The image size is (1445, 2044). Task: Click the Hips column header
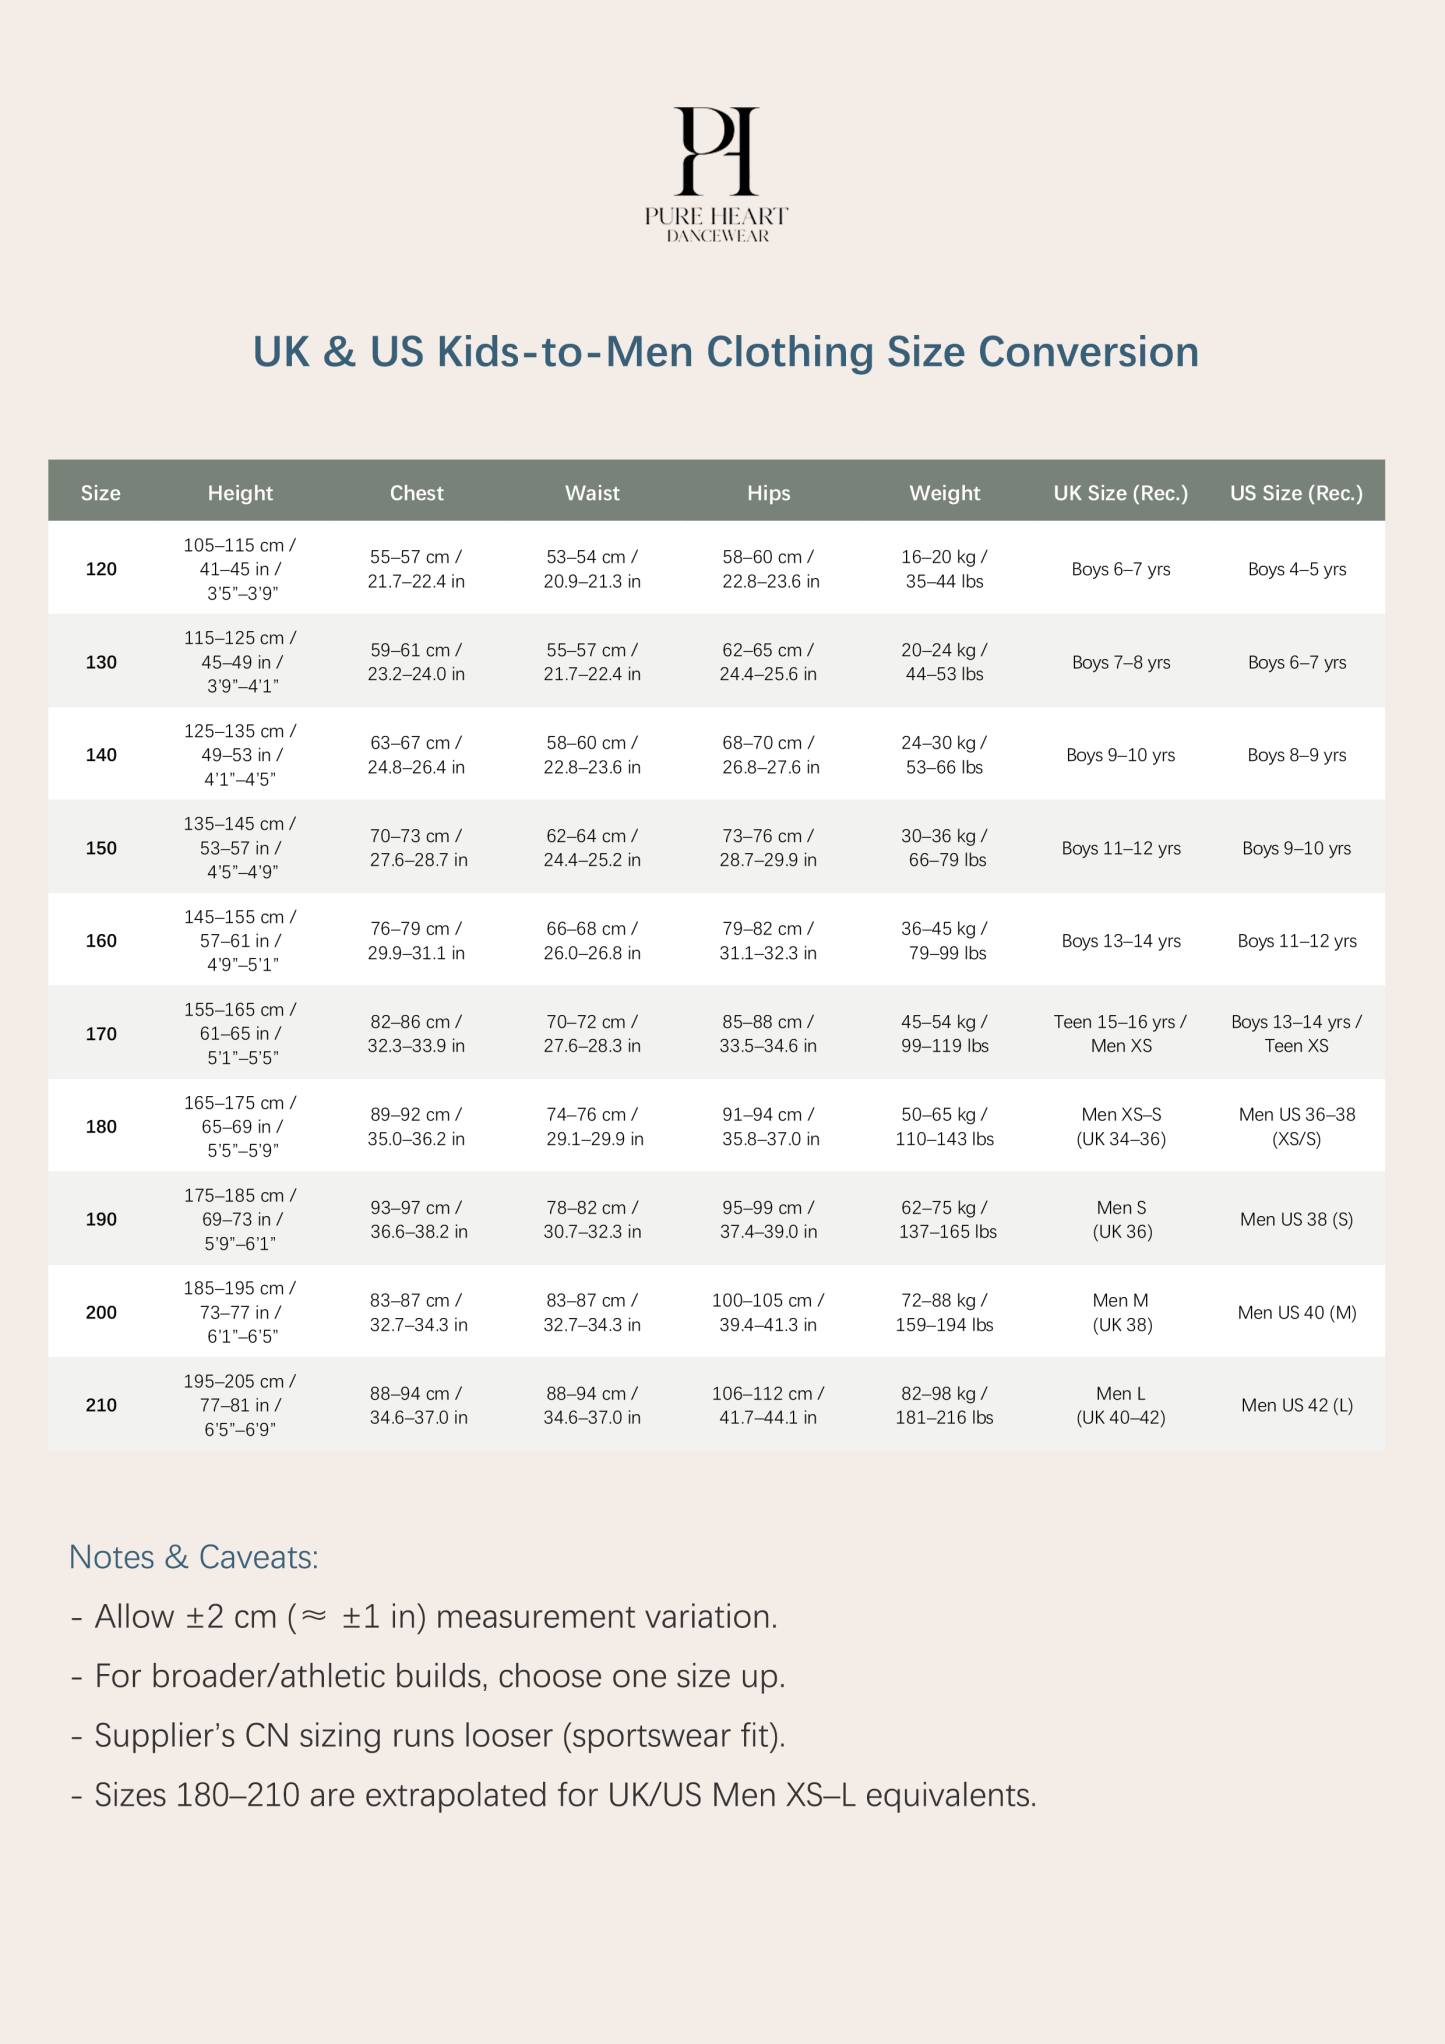(x=768, y=493)
